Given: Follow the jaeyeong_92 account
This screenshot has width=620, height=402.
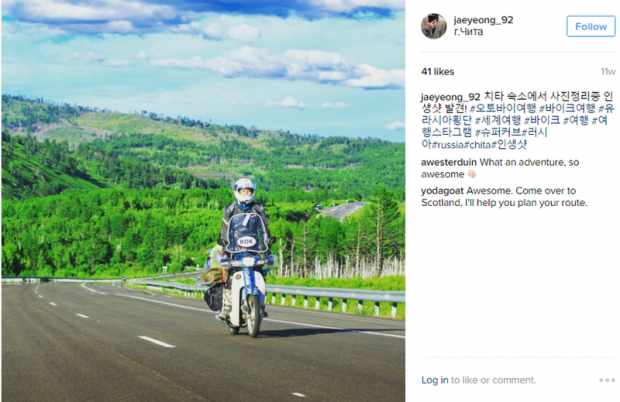Looking at the screenshot, I should pos(591,26).
